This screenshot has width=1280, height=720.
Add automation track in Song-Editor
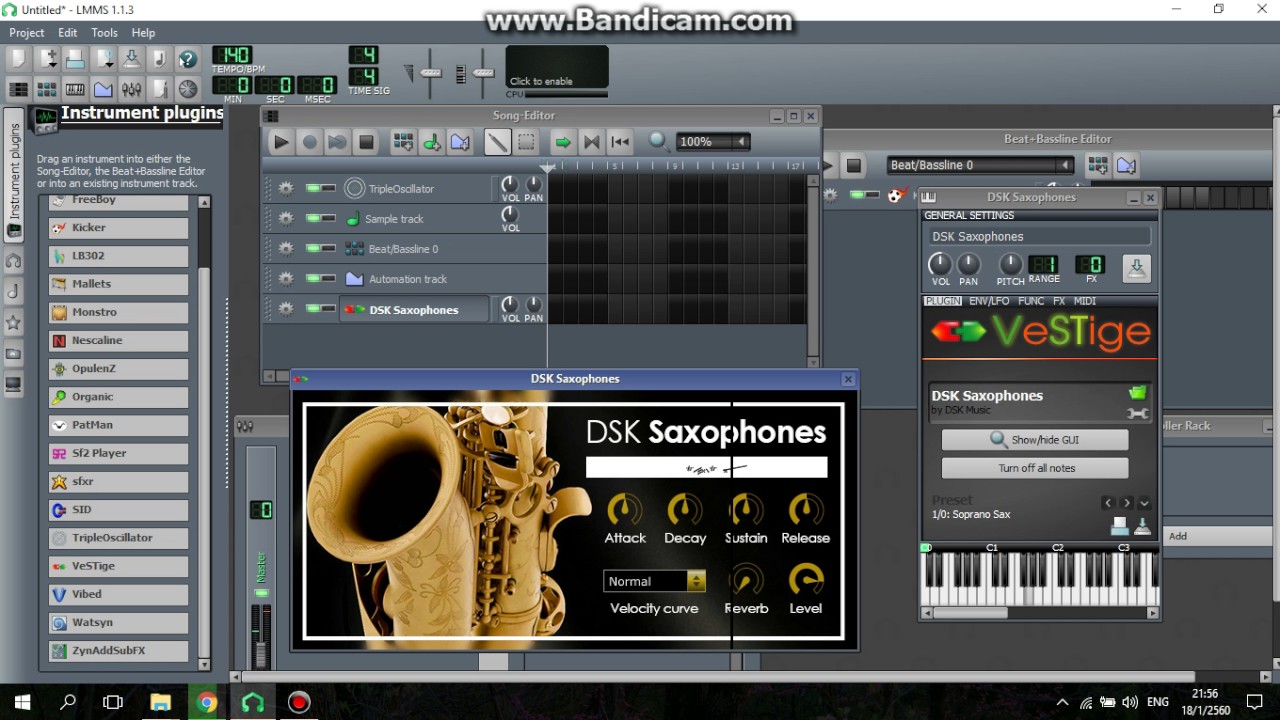pyautogui.click(x=459, y=142)
